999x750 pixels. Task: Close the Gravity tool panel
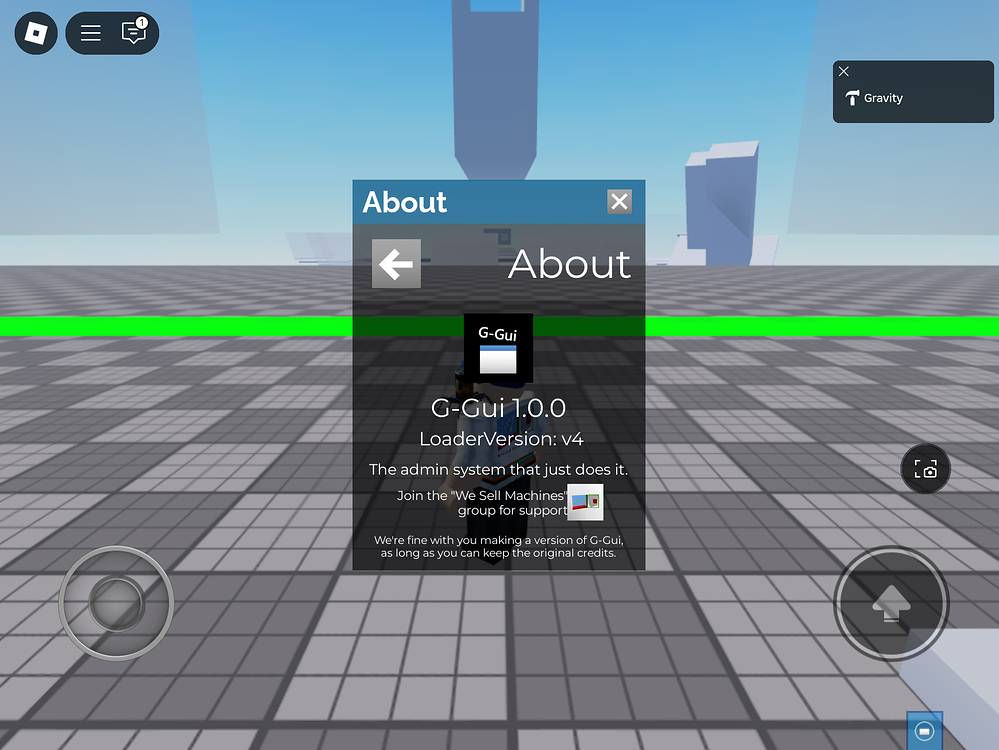coord(844,71)
